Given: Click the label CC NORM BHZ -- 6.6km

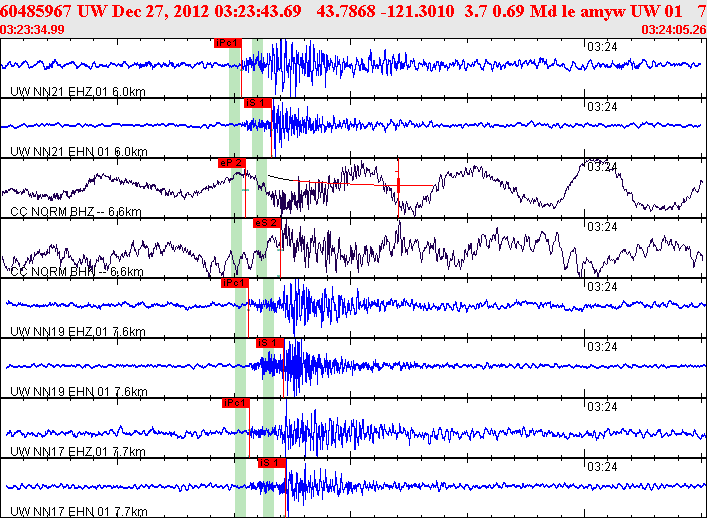Looking at the screenshot, I should click(x=76, y=212).
